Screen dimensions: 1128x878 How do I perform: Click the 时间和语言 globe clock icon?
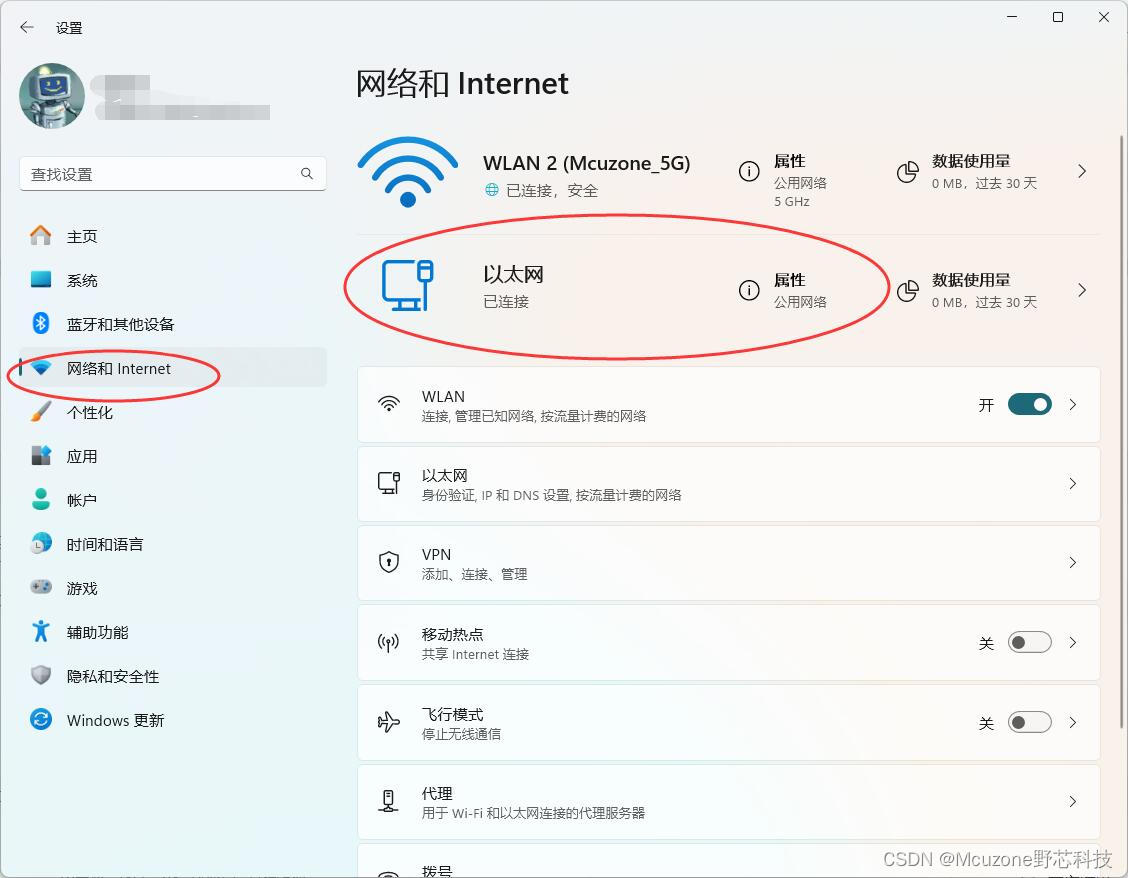[x=41, y=543]
